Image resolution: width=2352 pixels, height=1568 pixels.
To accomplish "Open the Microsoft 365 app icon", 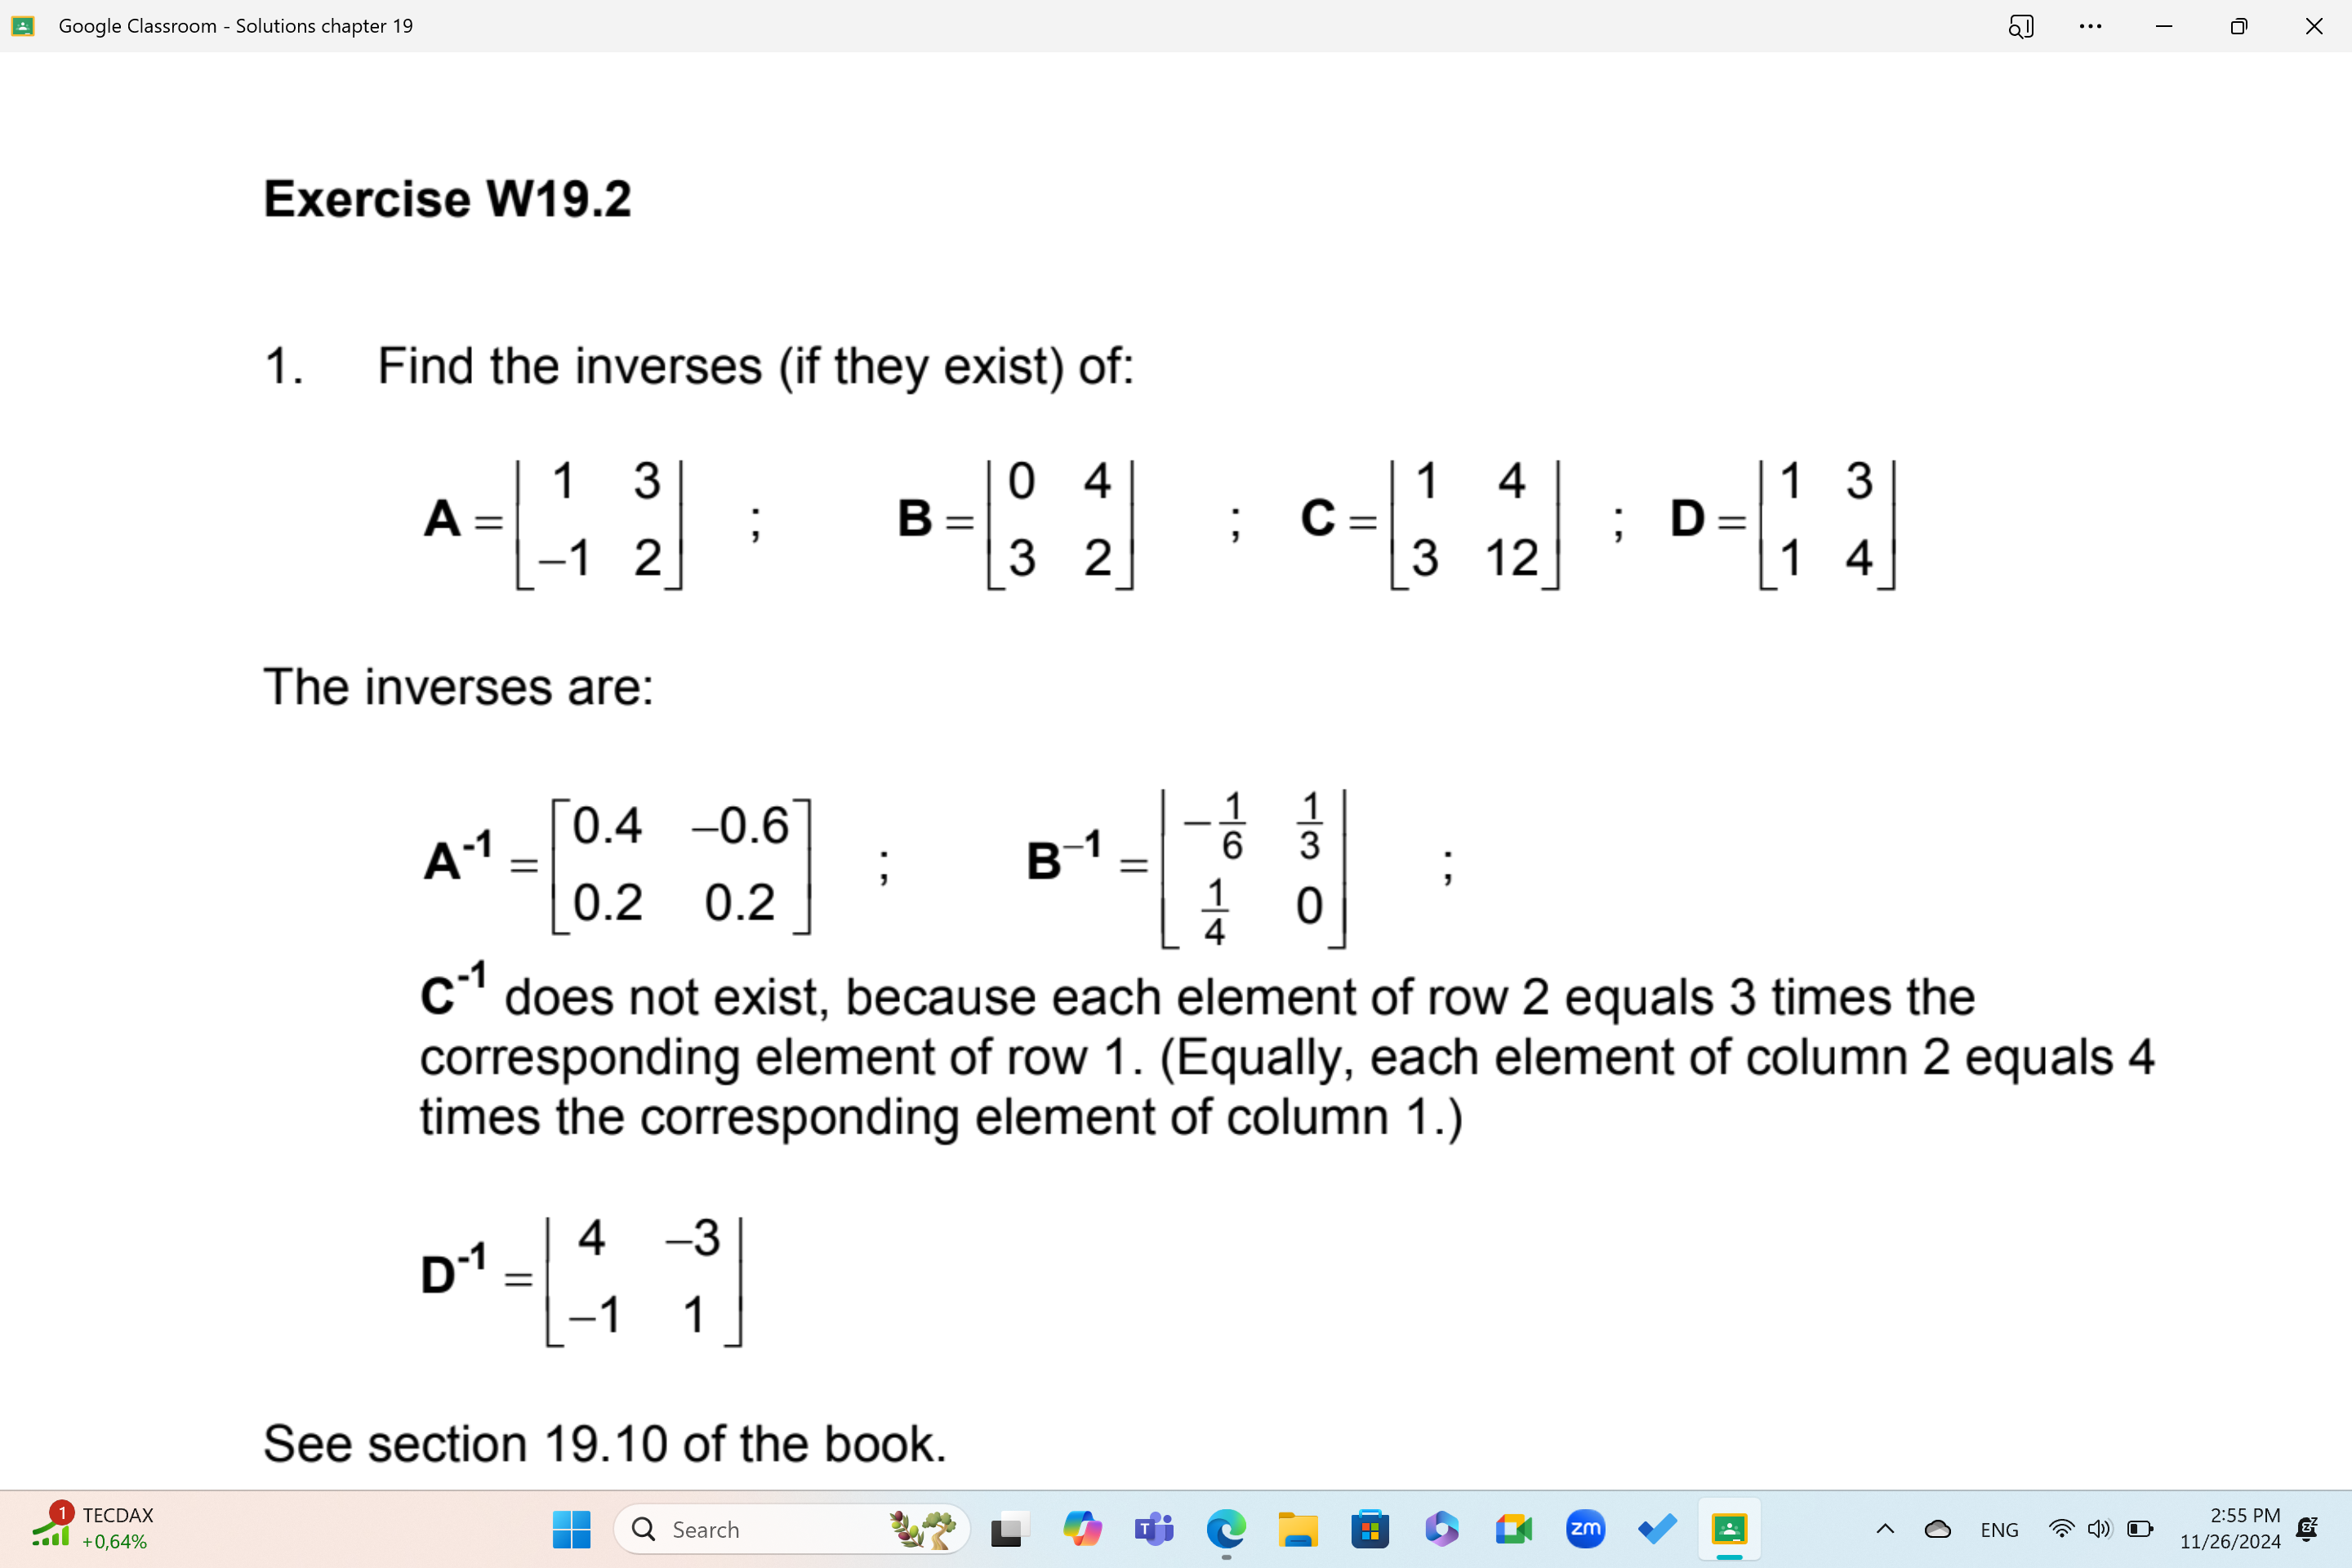I will [x=1442, y=1529].
